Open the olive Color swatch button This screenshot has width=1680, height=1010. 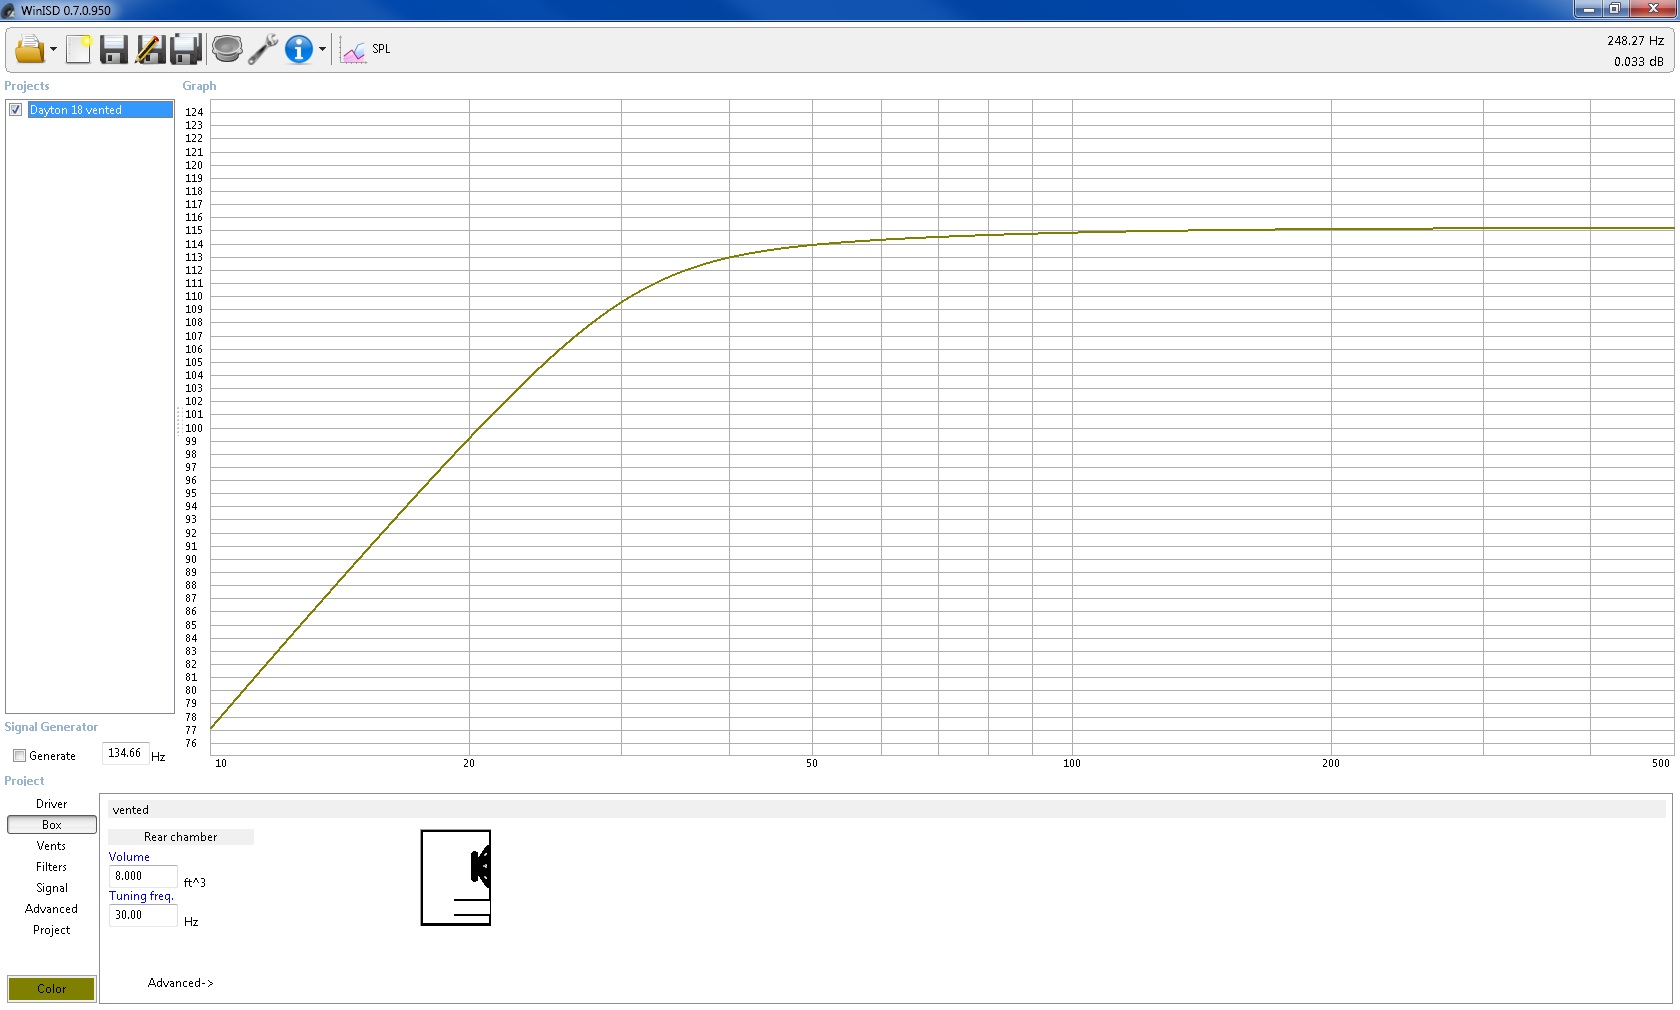coord(52,989)
